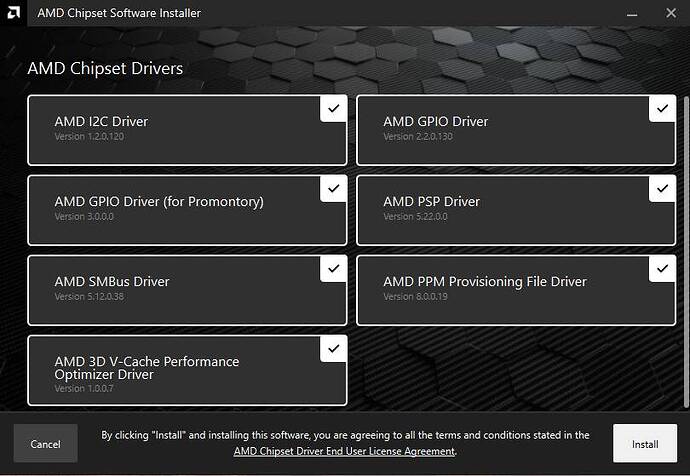Image resolution: width=690 pixels, height=476 pixels.
Task: Click AMD 3D V-Cache Performance Optimizer Driver tile
Action: coord(187,370)
